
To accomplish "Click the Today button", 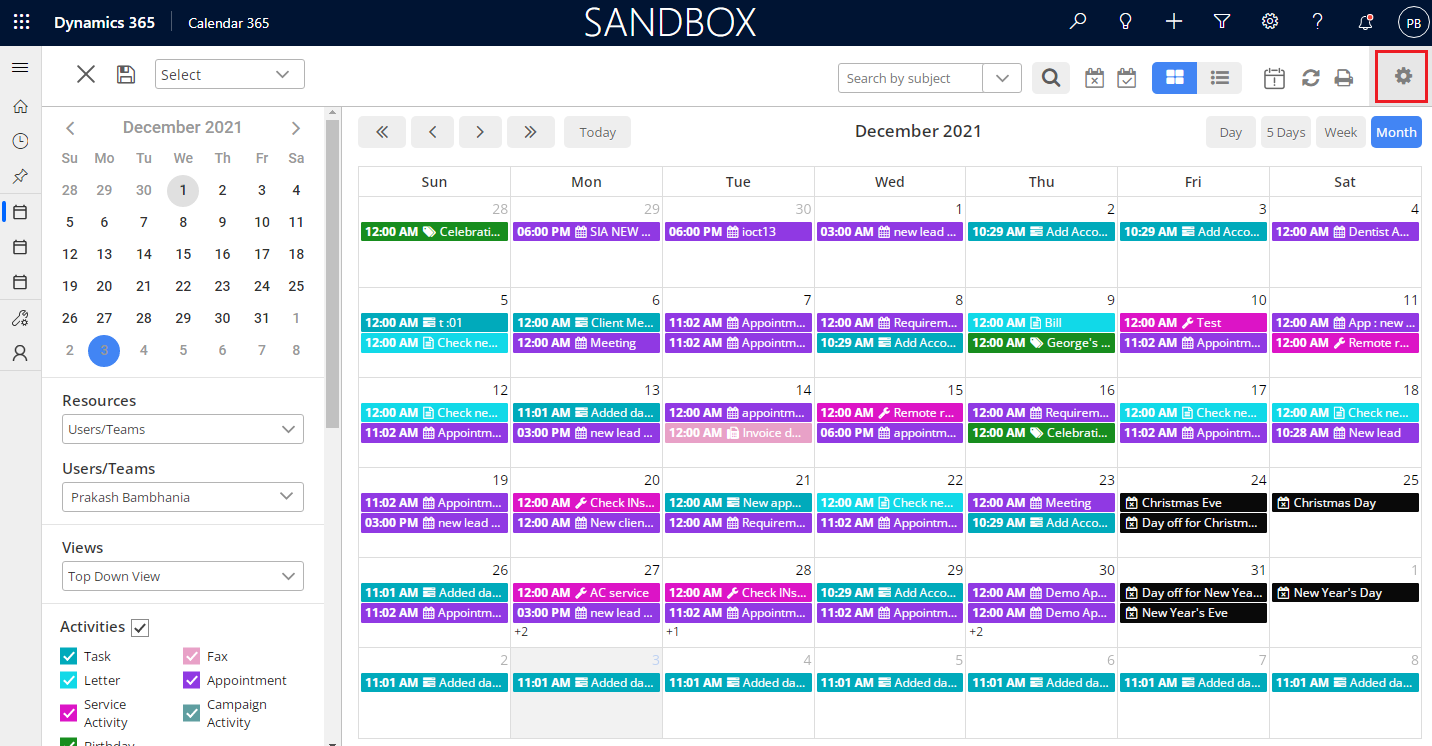I will point(597,132).
